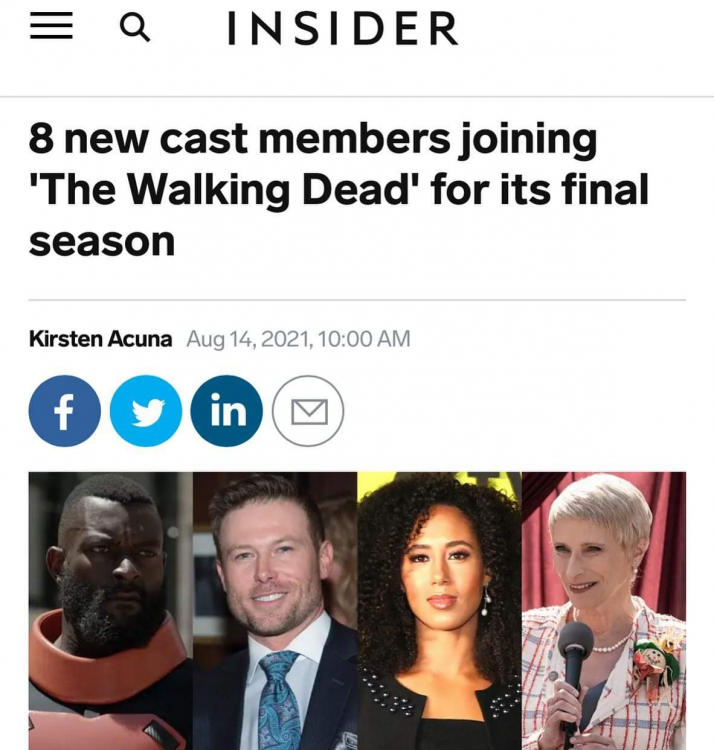Go to the INSIDER homepage logo

pyautogui.click(x=343, y=28)
